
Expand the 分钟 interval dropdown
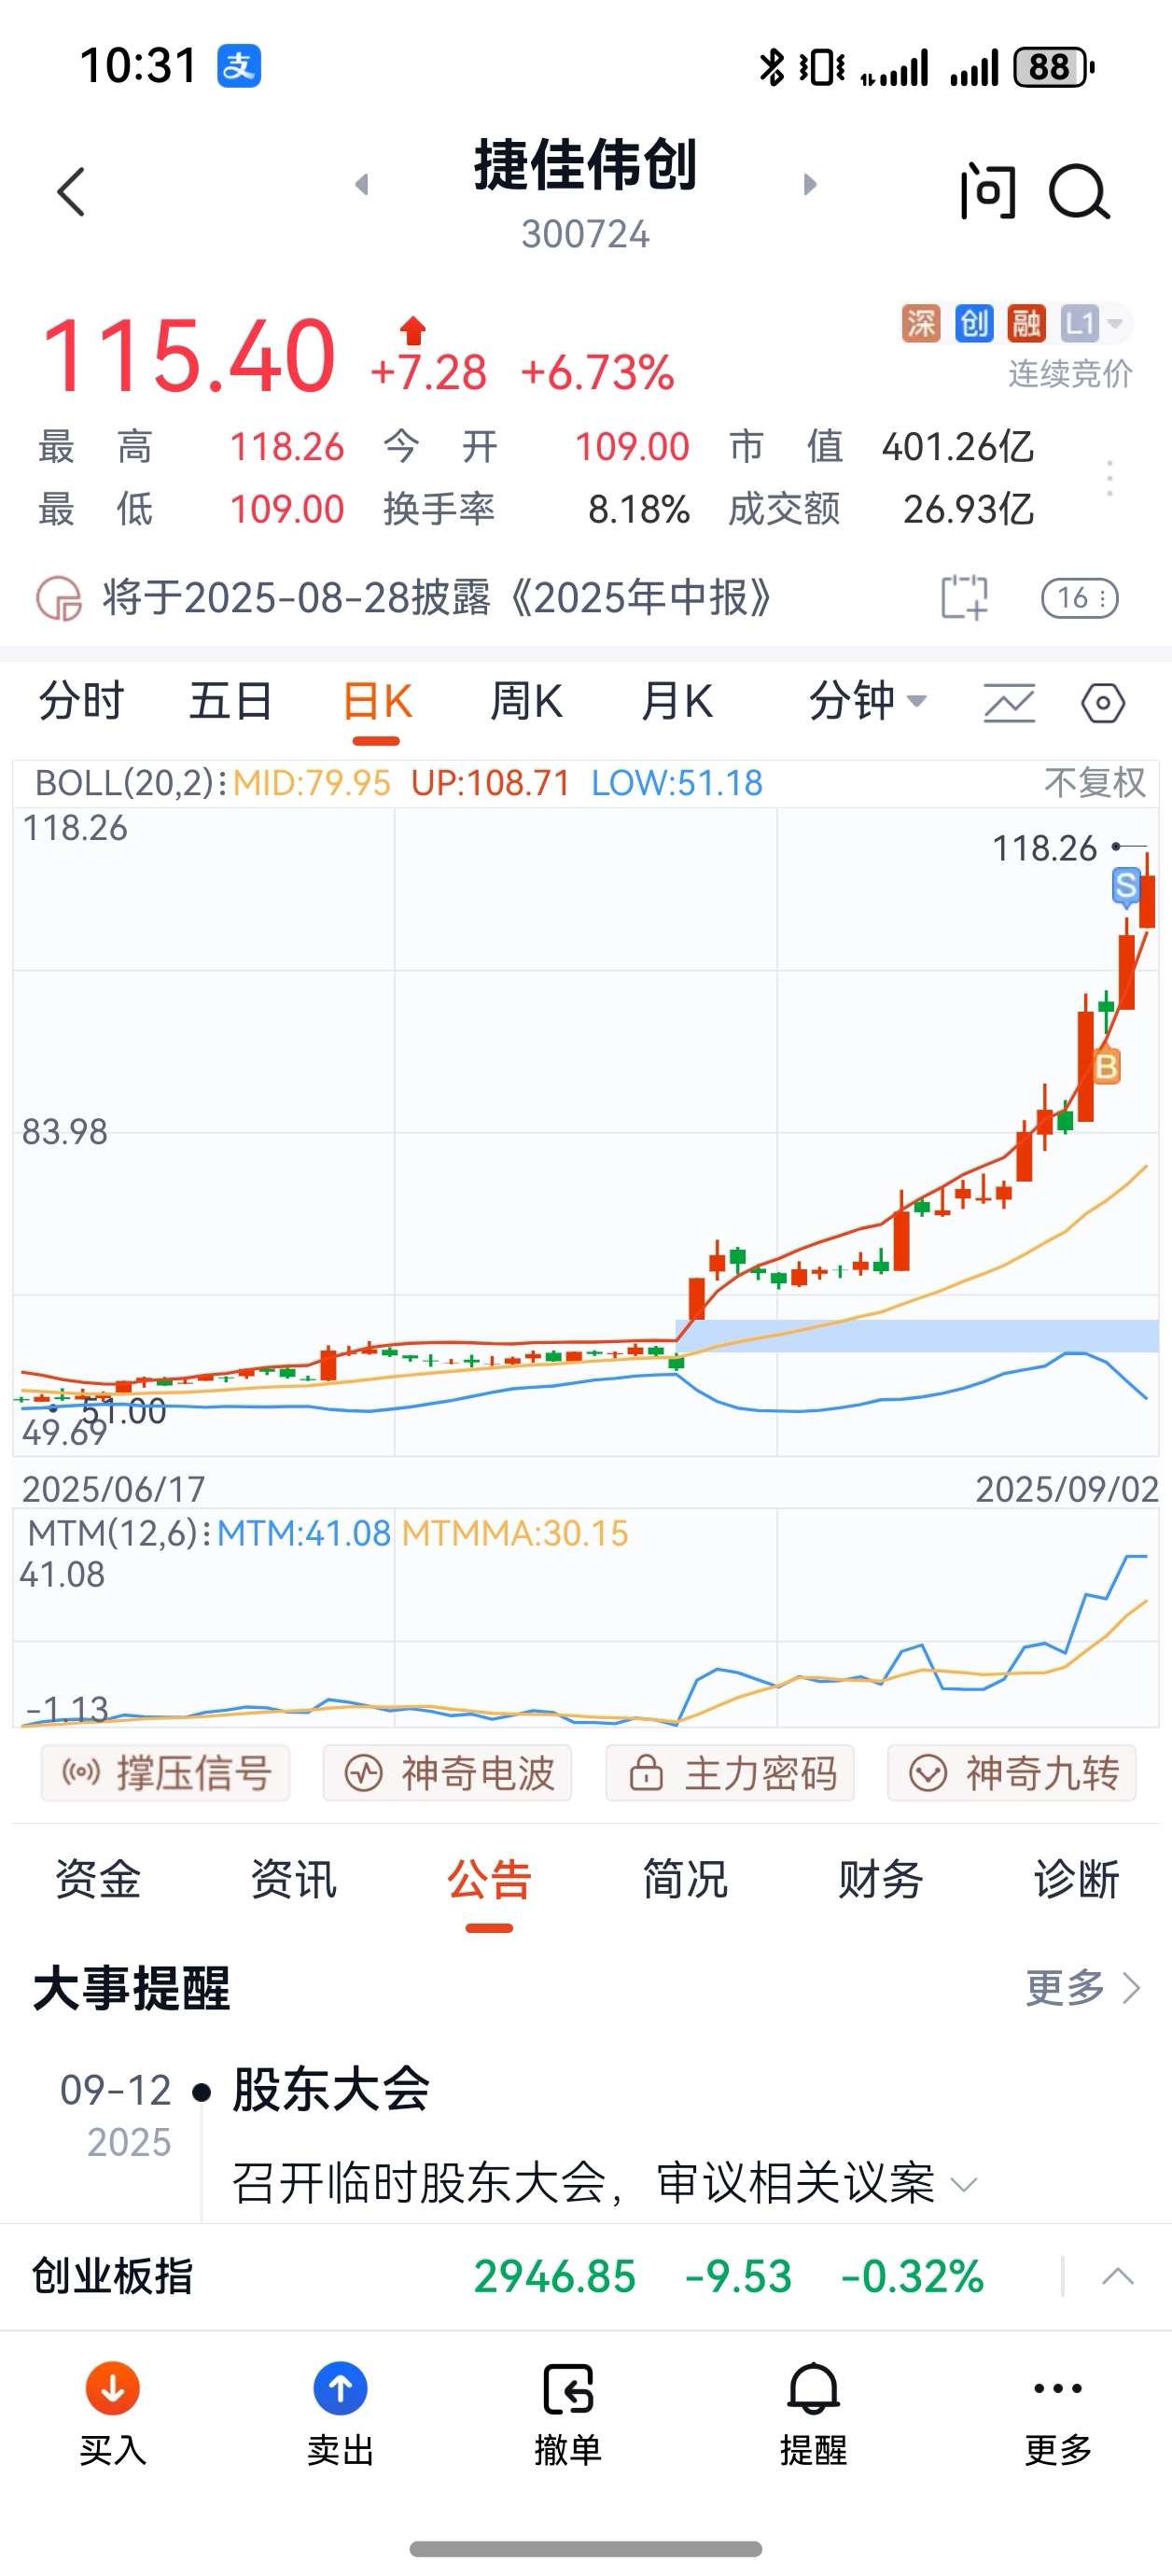coord(868,701)
